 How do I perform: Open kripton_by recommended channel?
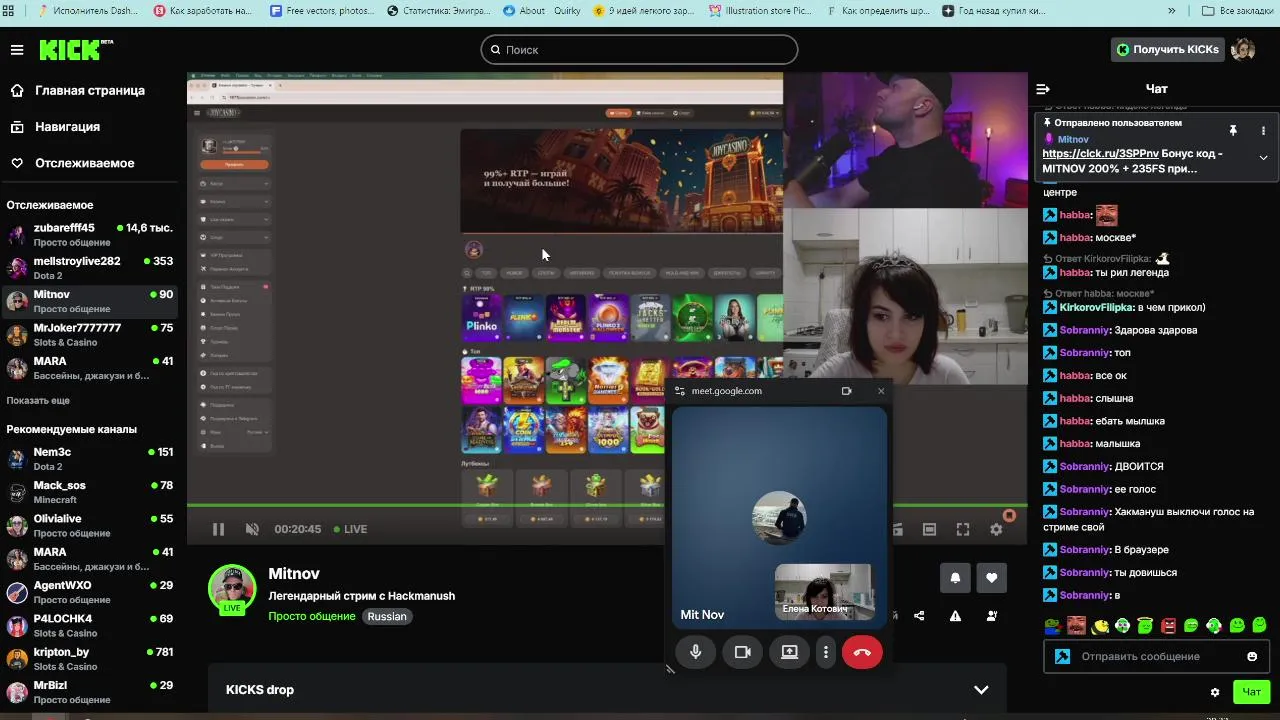click(90, 659)
